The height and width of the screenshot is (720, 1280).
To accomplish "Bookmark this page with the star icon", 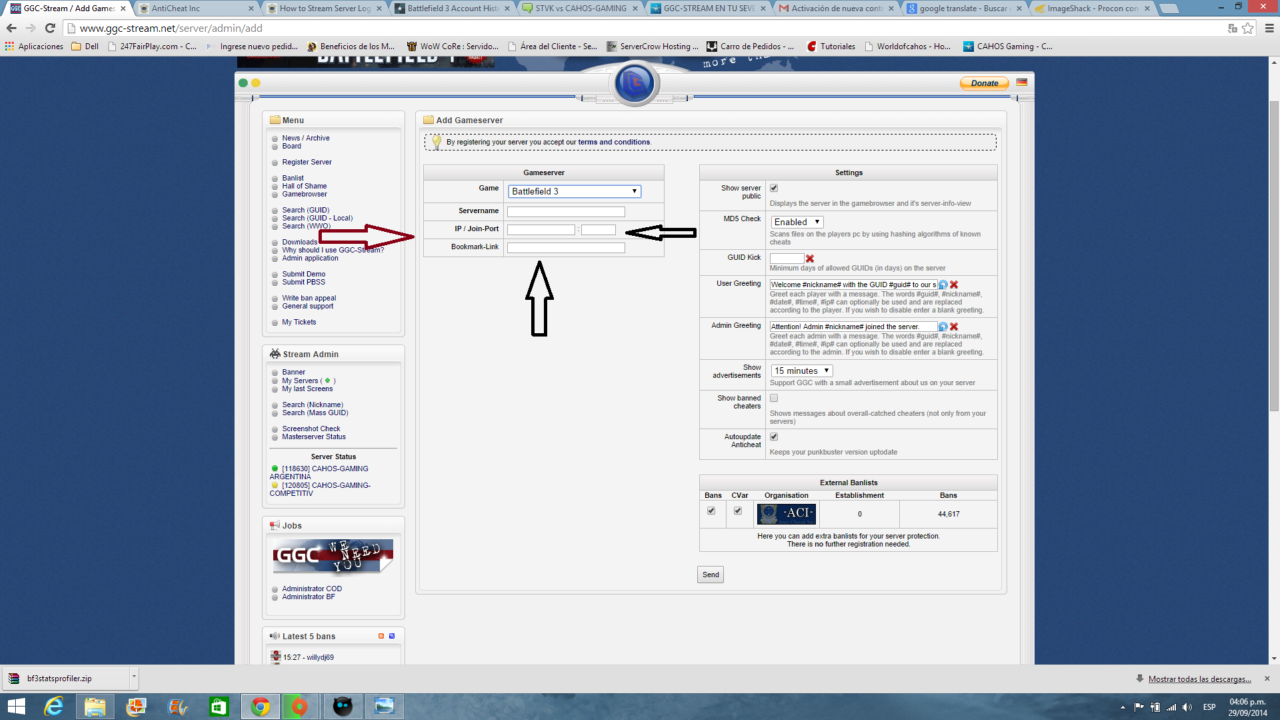I will 1247,28.
